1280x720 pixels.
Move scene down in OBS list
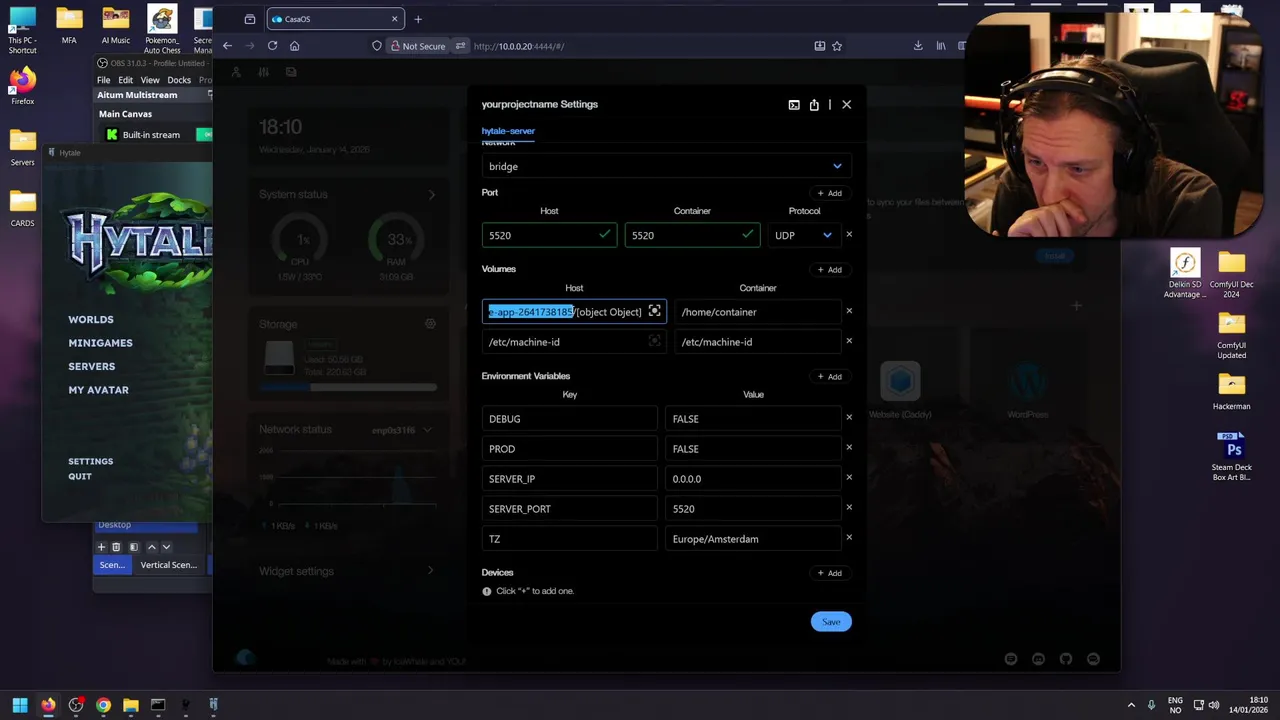click(166, 547)
